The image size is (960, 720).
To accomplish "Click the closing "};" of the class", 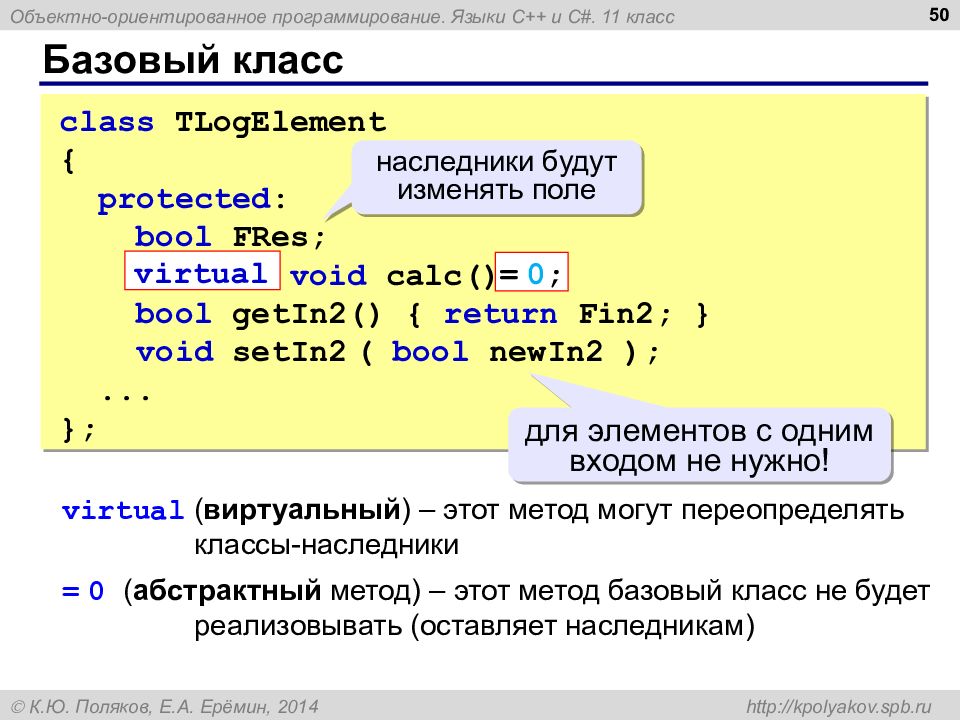I will 79,429.
